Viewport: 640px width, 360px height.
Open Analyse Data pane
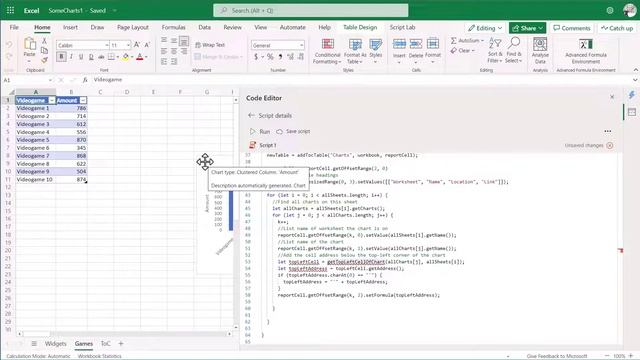click(x=540, y=51)
